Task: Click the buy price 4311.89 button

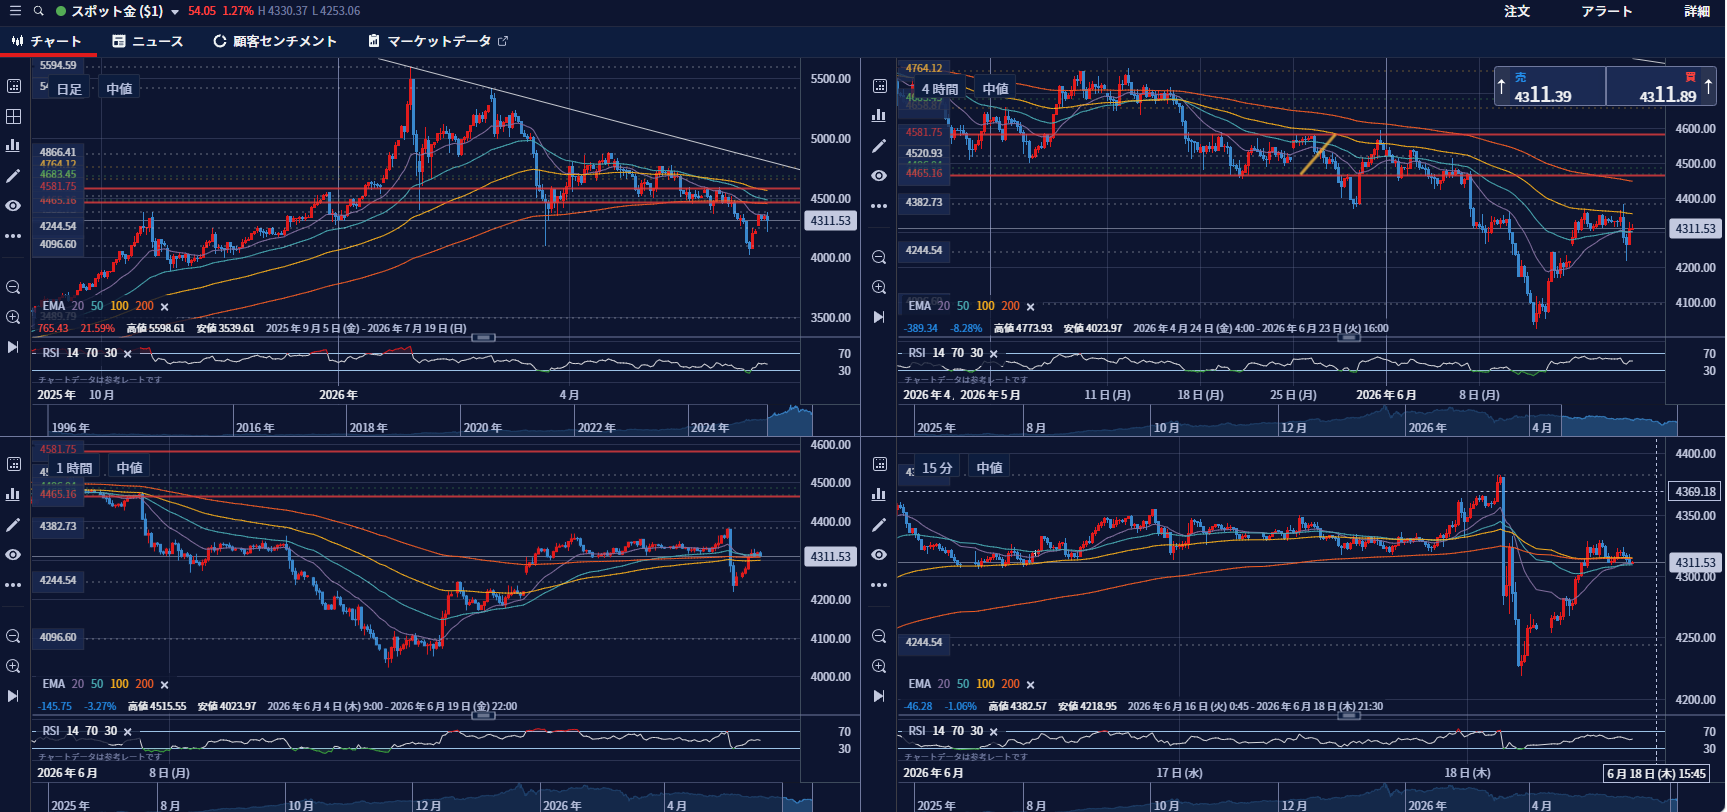Action: coord(1661,87)
